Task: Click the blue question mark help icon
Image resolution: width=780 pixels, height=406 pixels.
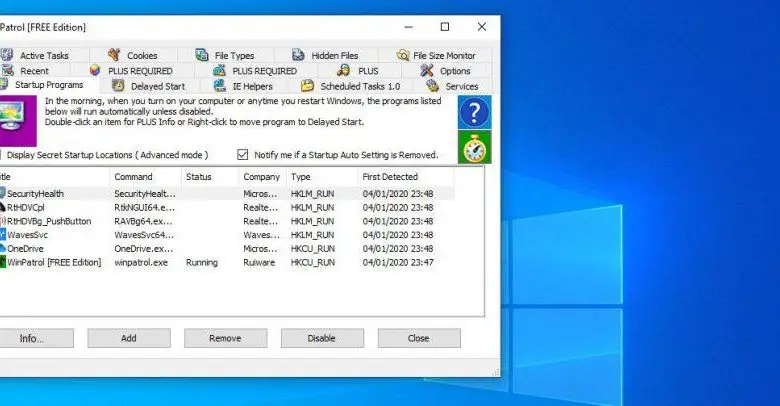Action: [x=475, y=112]
